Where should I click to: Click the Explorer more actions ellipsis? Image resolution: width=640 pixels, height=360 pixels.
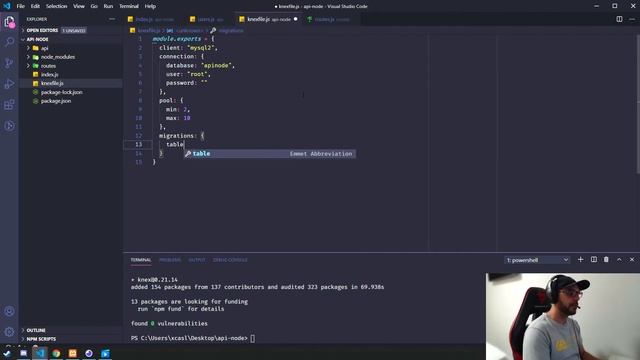click(112, 19)
